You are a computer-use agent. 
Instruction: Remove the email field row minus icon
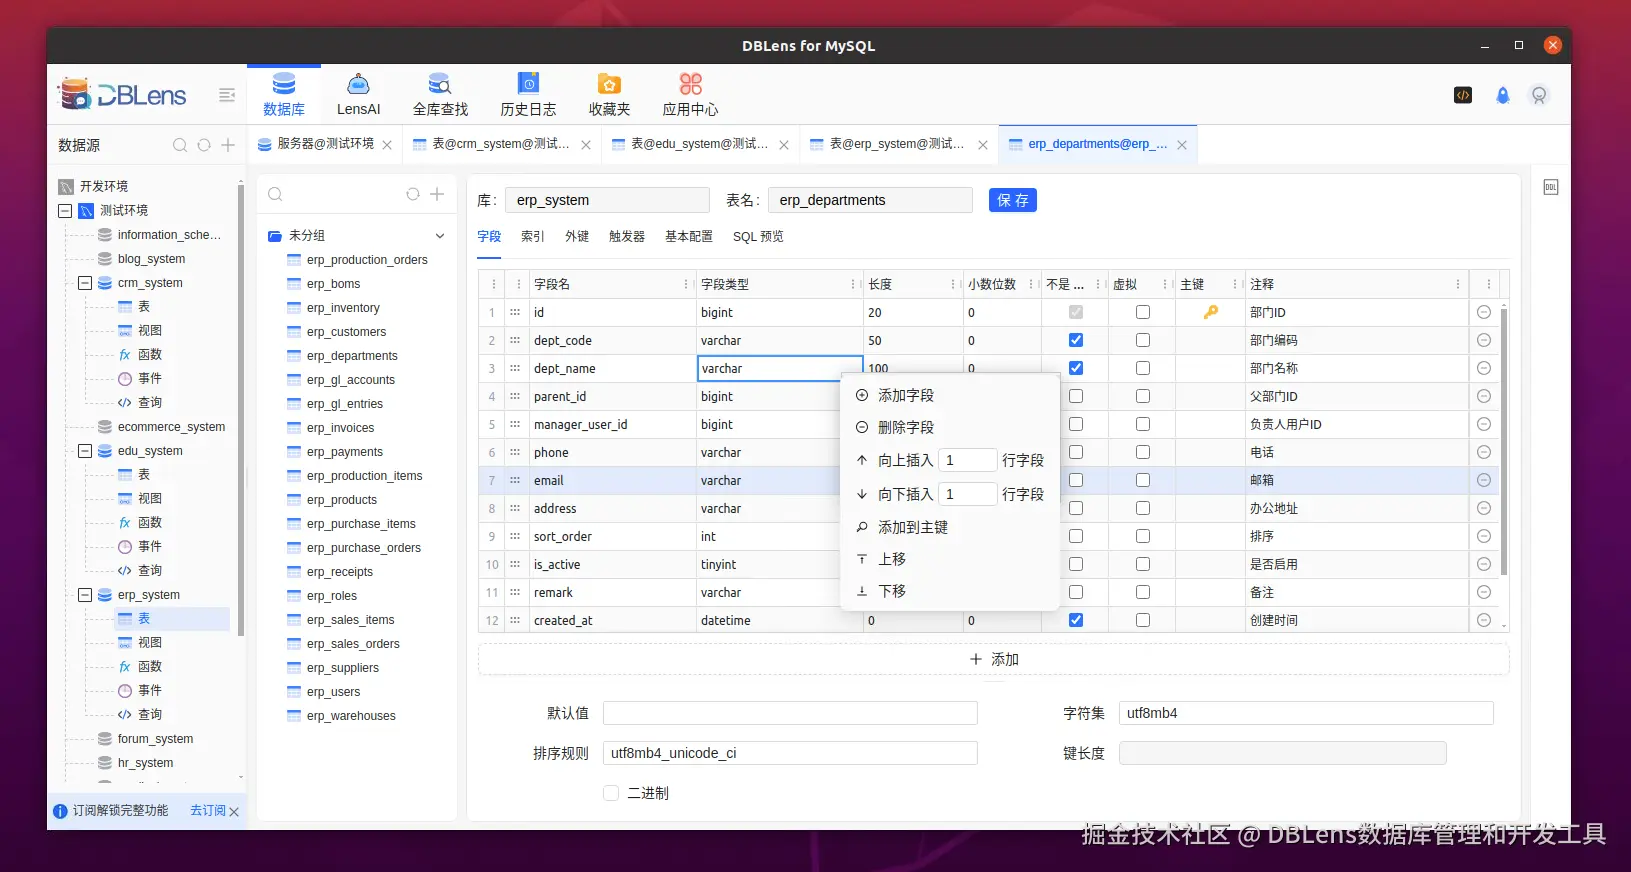coord(1484,480)
